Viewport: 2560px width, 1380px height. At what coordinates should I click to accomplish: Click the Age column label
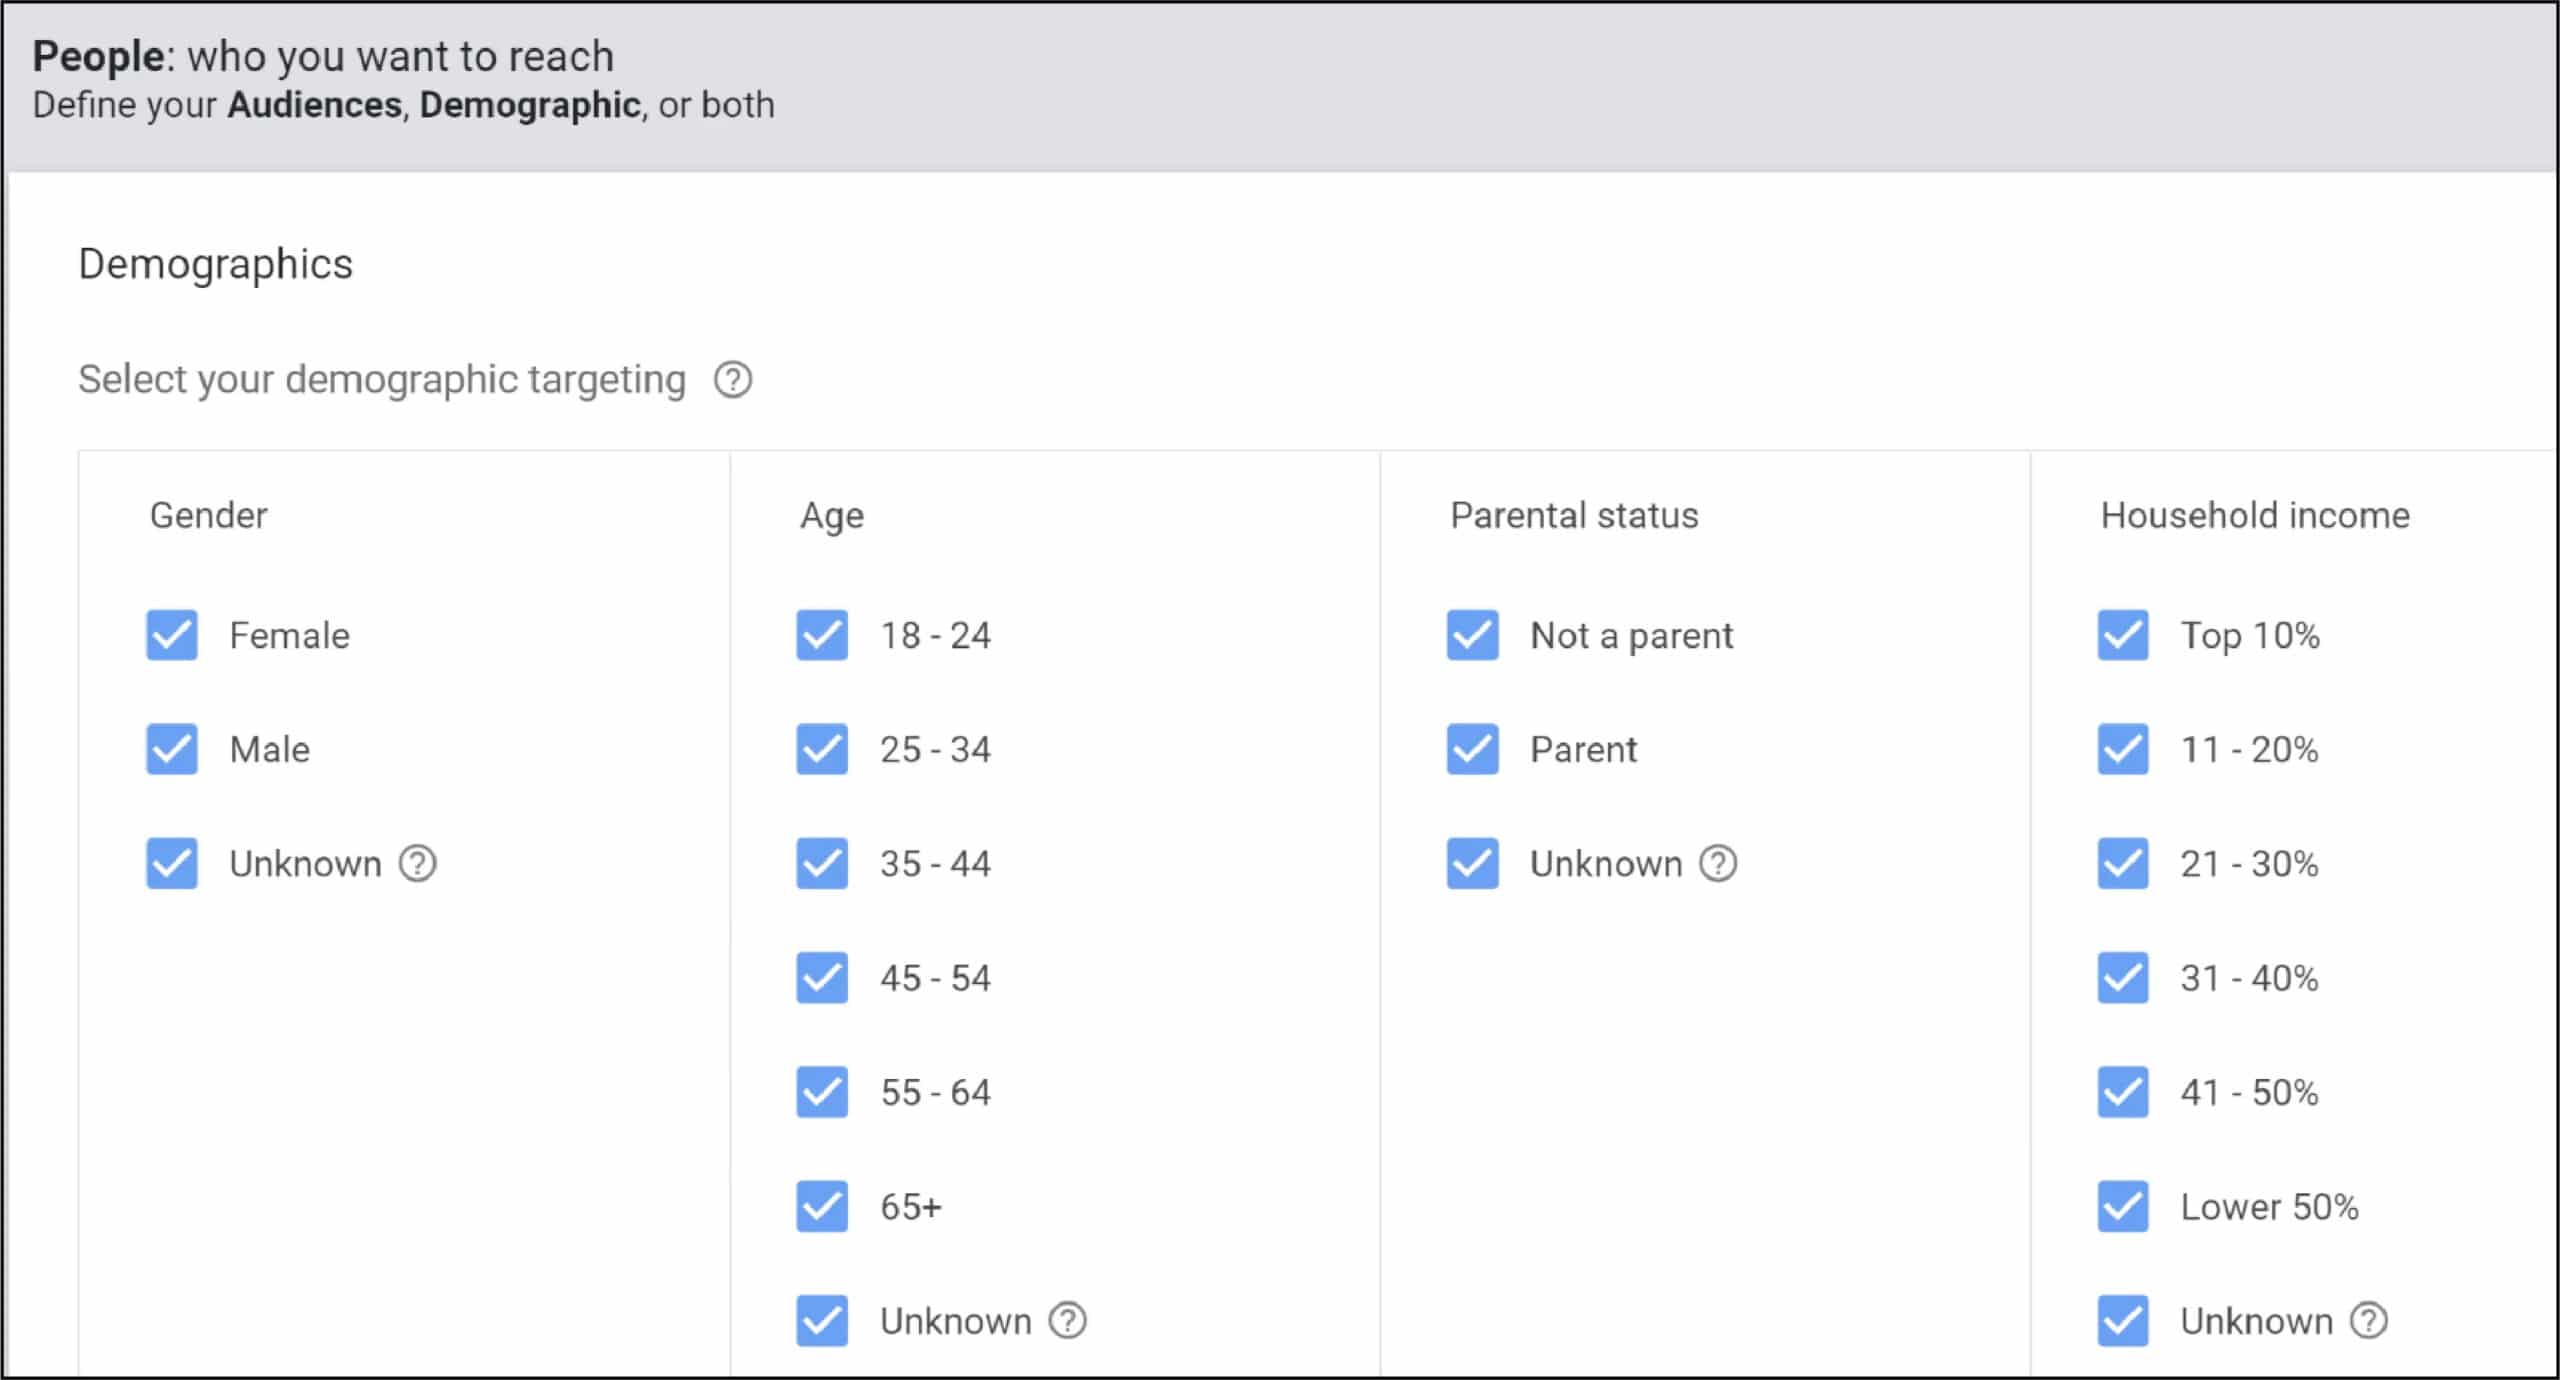(x=832, y=517)
